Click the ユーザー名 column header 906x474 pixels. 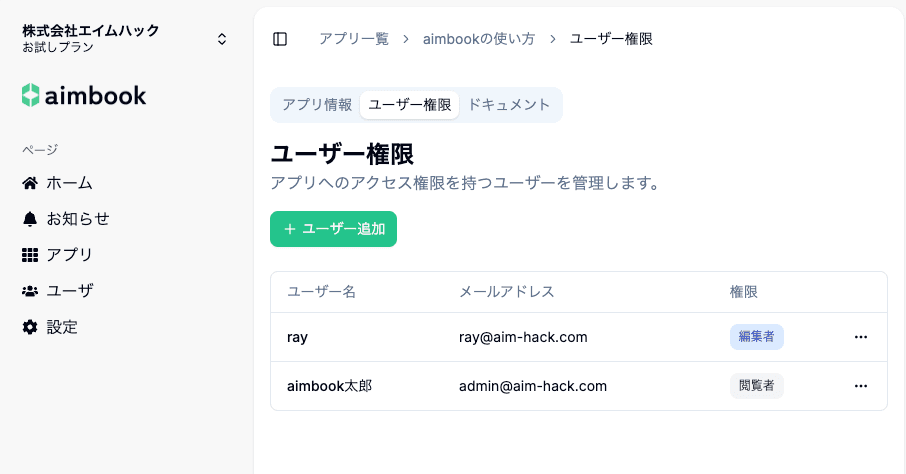point(321,292)
